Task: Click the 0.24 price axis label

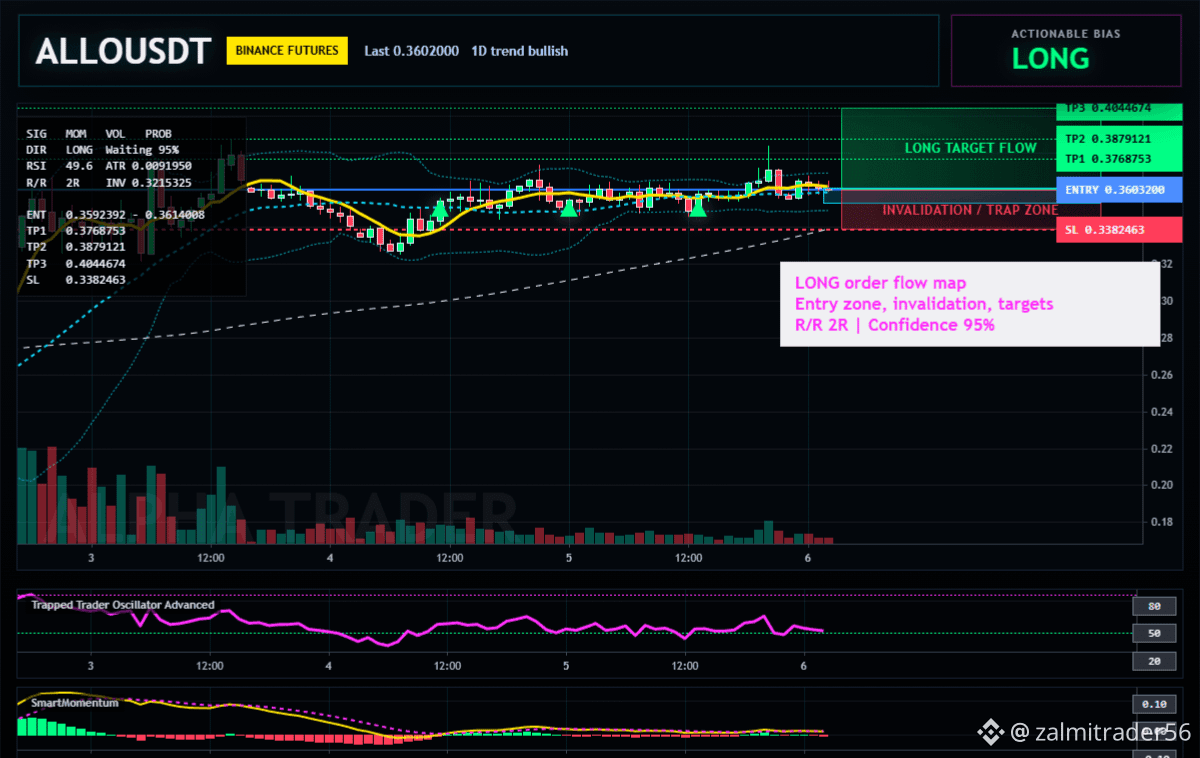Action: 1161,412
